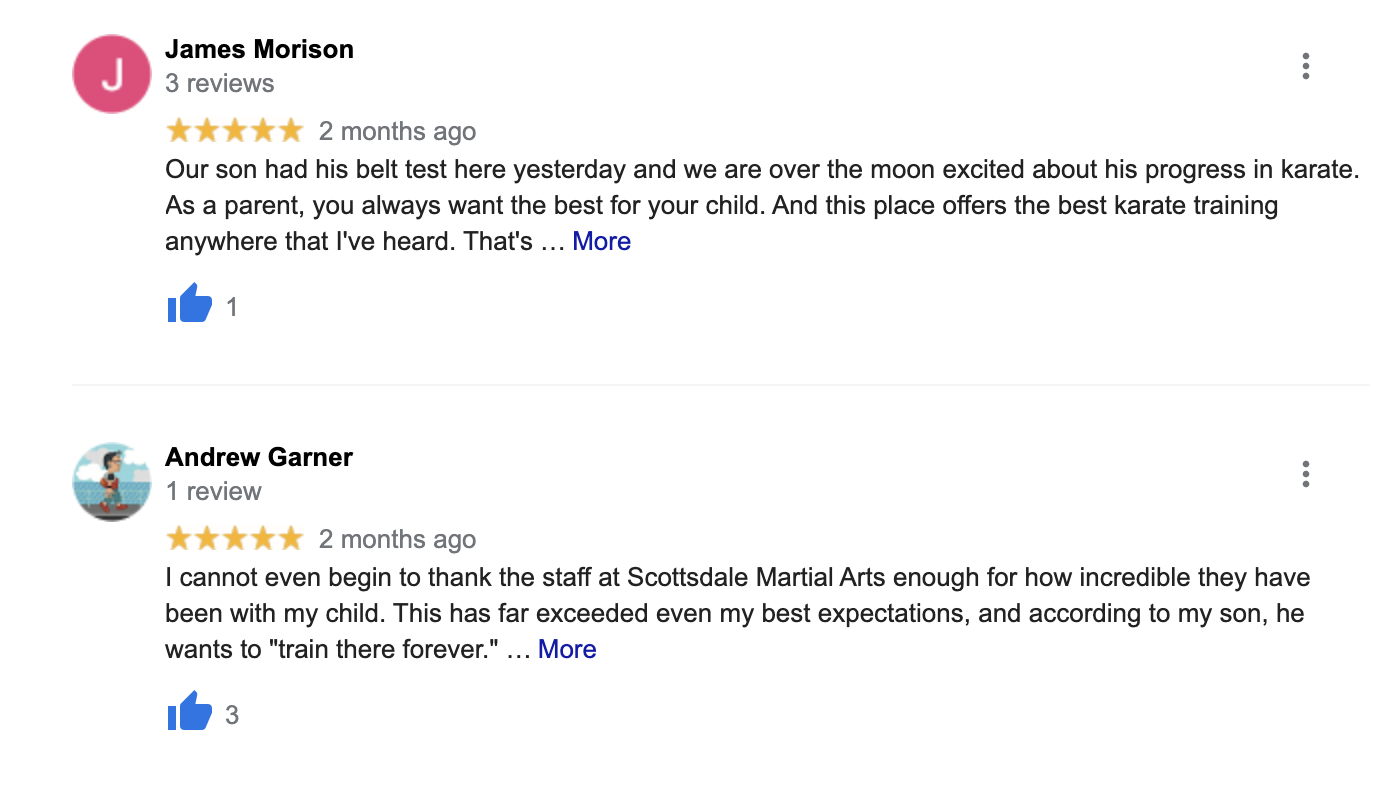
Task: Click thumbs-up on Andrew Garner's review
Action: (190, 712)
